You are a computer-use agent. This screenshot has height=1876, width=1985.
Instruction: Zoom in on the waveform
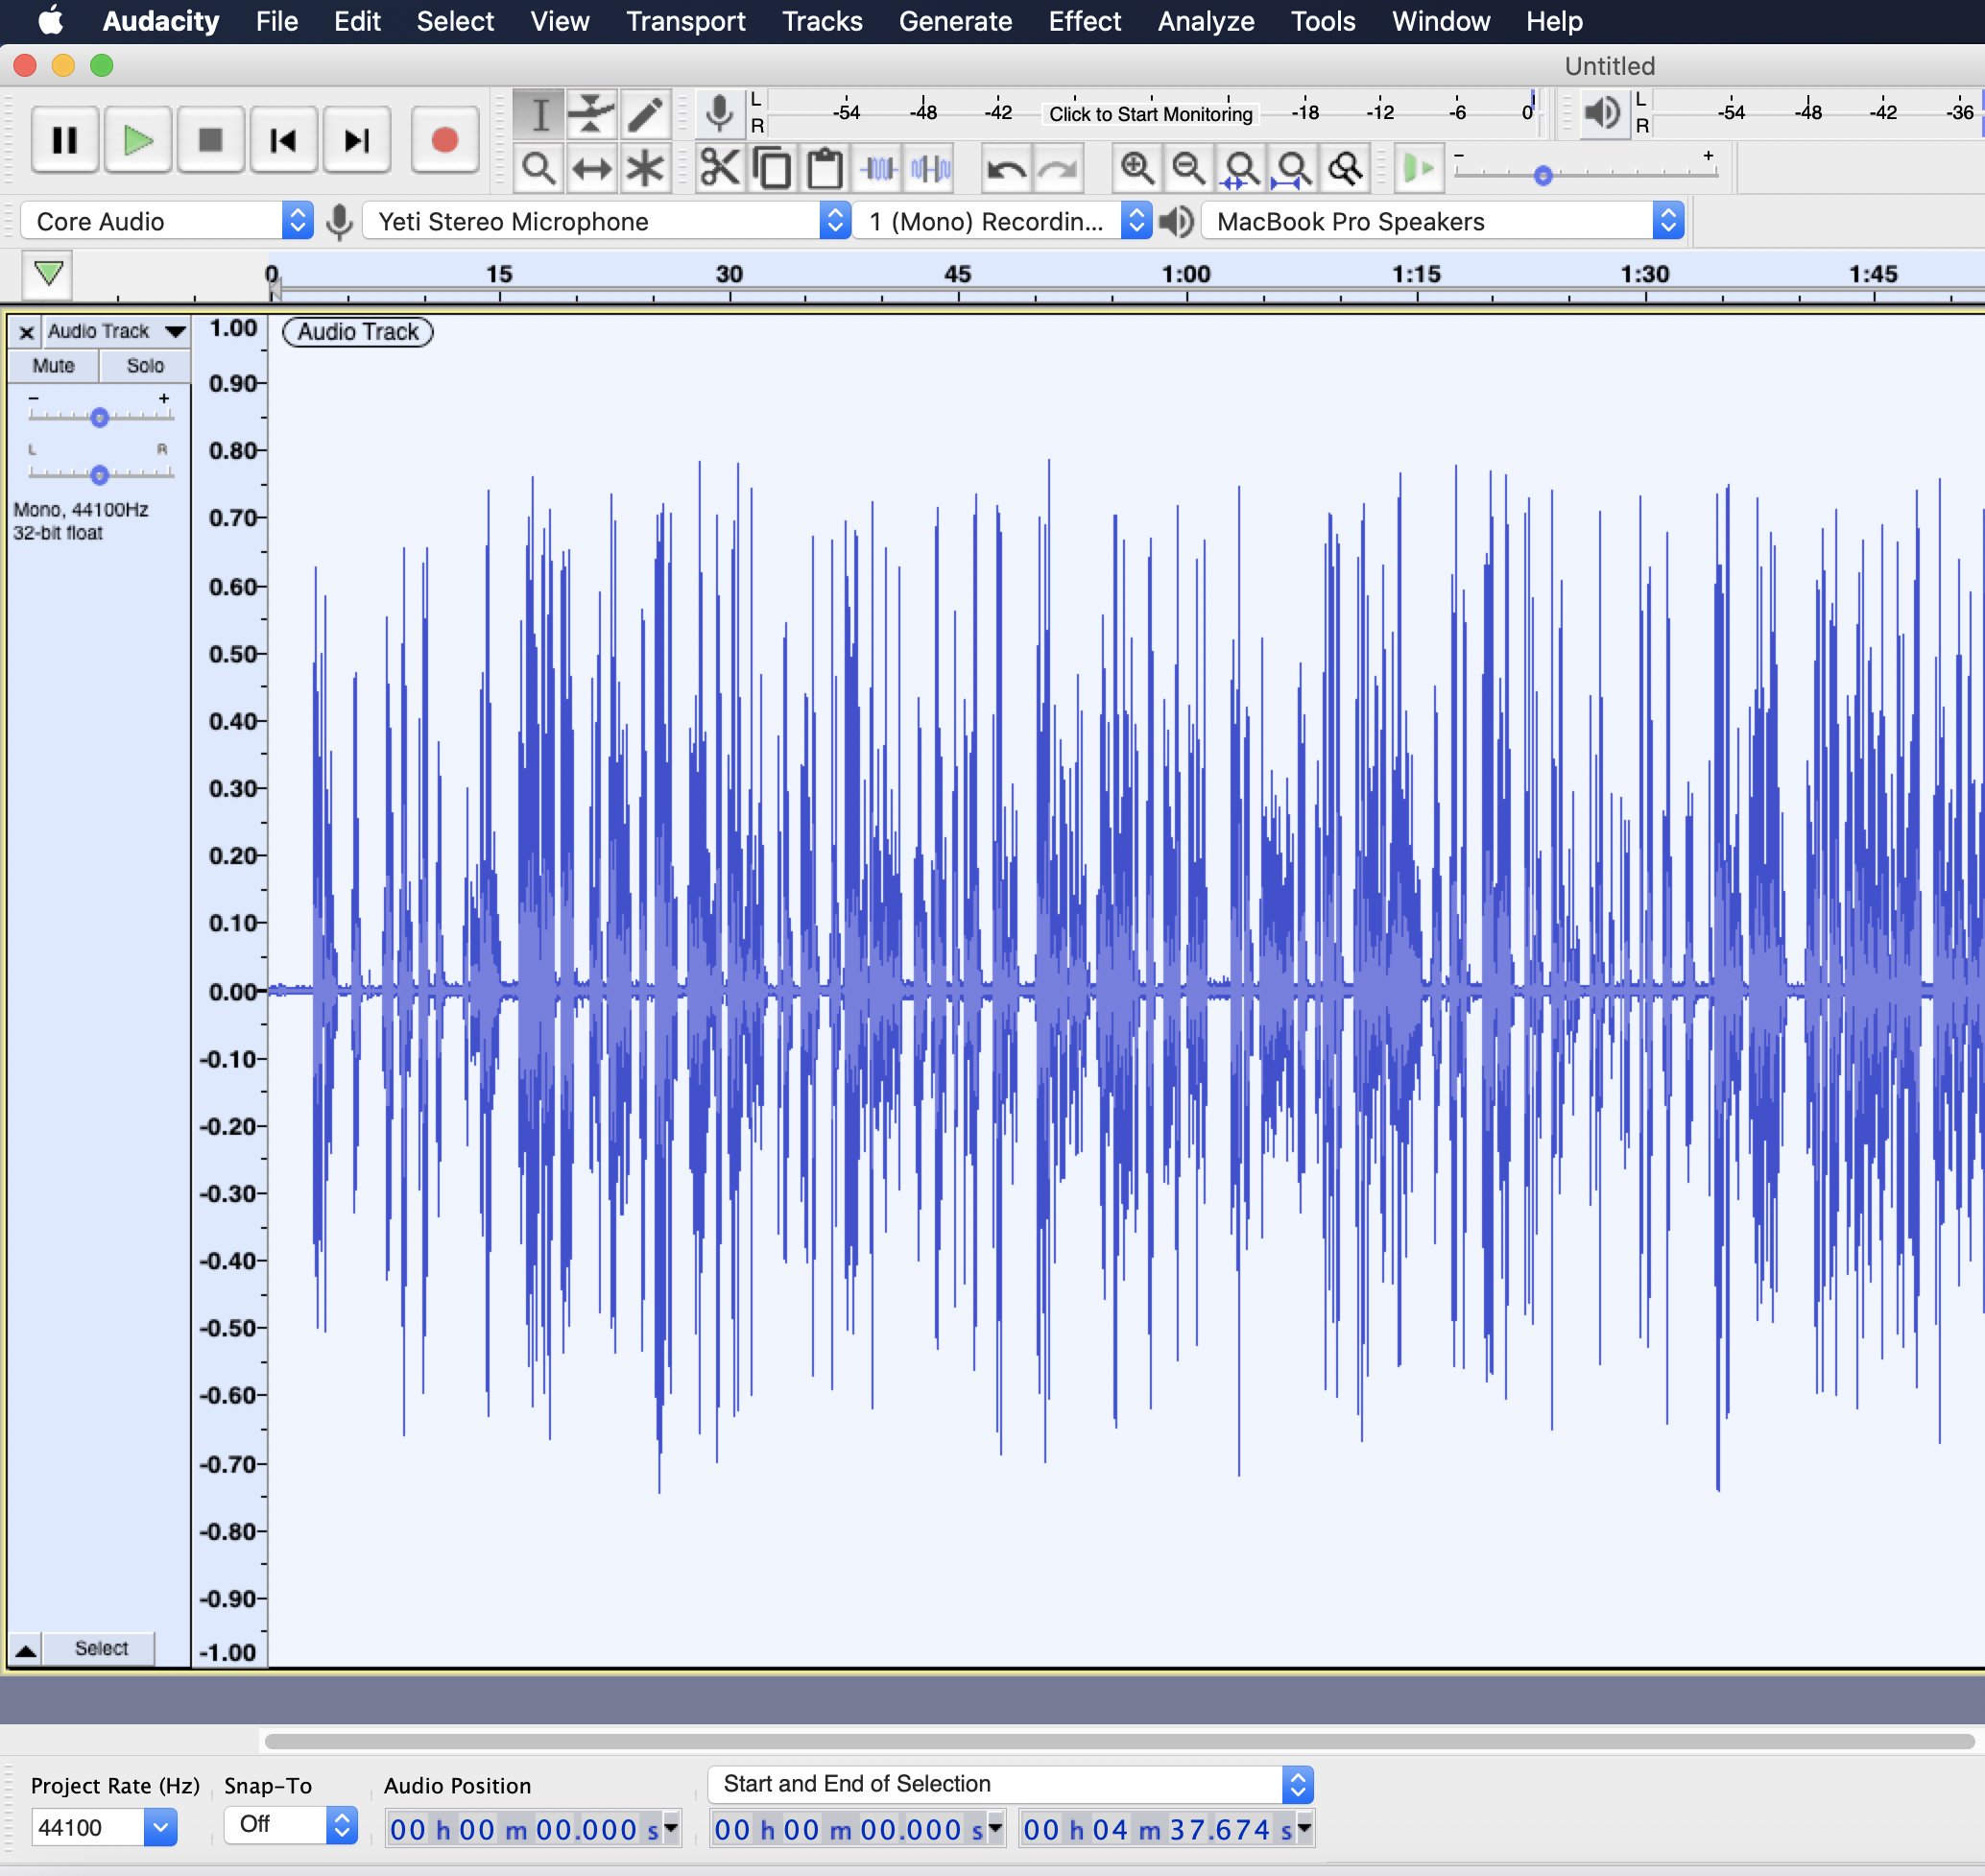[x=1136, y=168]
